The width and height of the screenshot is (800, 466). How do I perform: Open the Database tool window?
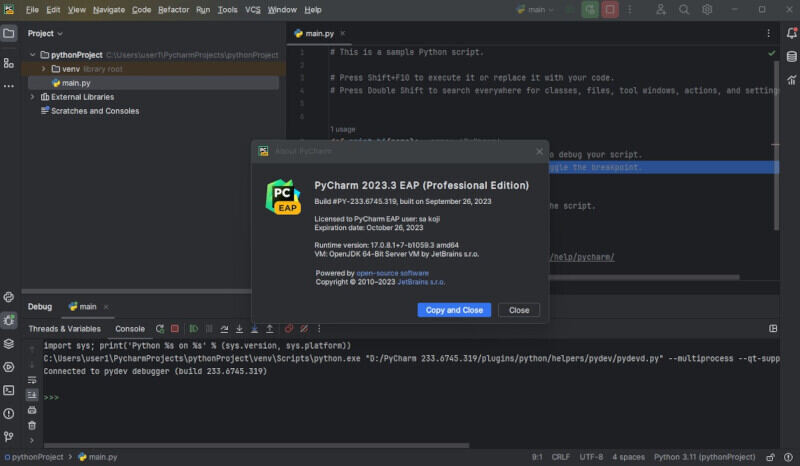[x=791, y=57]
